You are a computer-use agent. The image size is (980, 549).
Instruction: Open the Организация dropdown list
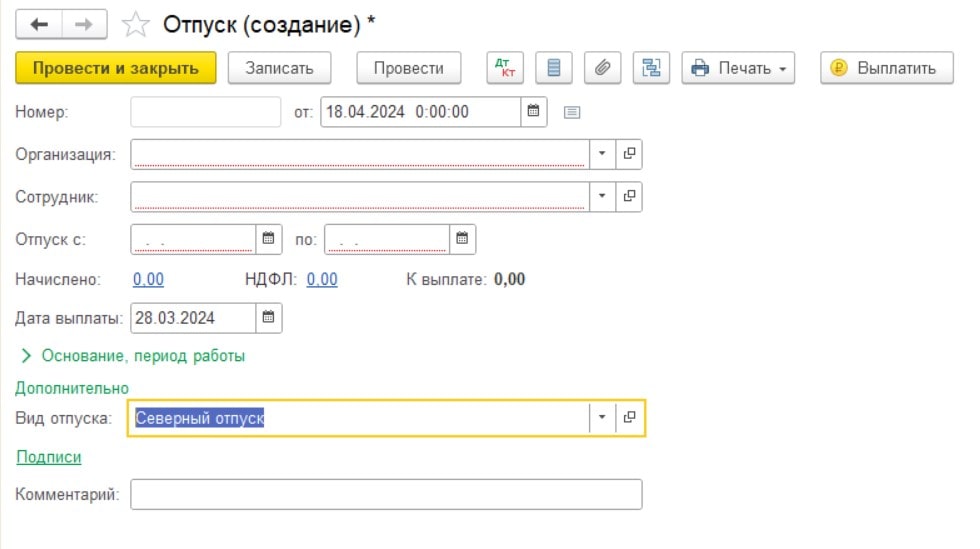pyautogui.click(x=602, y=154)
